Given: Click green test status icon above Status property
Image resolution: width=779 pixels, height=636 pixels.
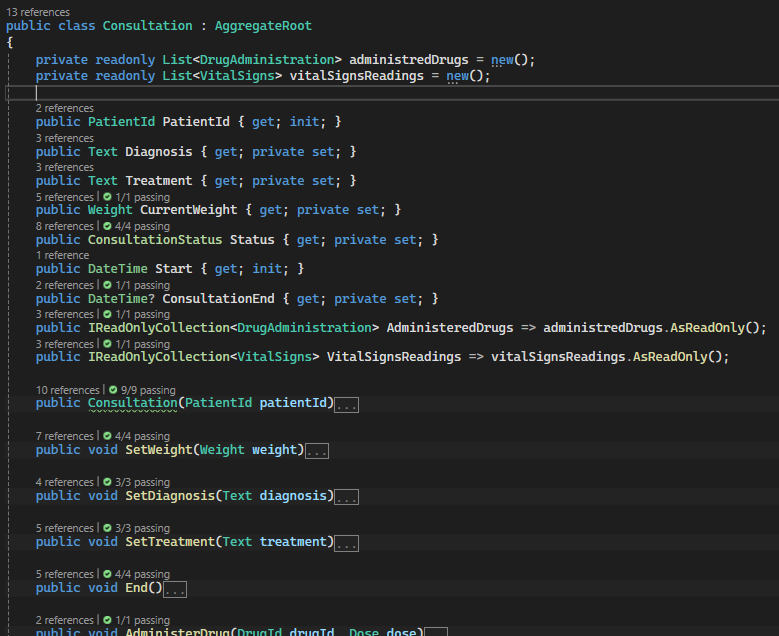Looking at the screenshot, I should click(107, 226).
